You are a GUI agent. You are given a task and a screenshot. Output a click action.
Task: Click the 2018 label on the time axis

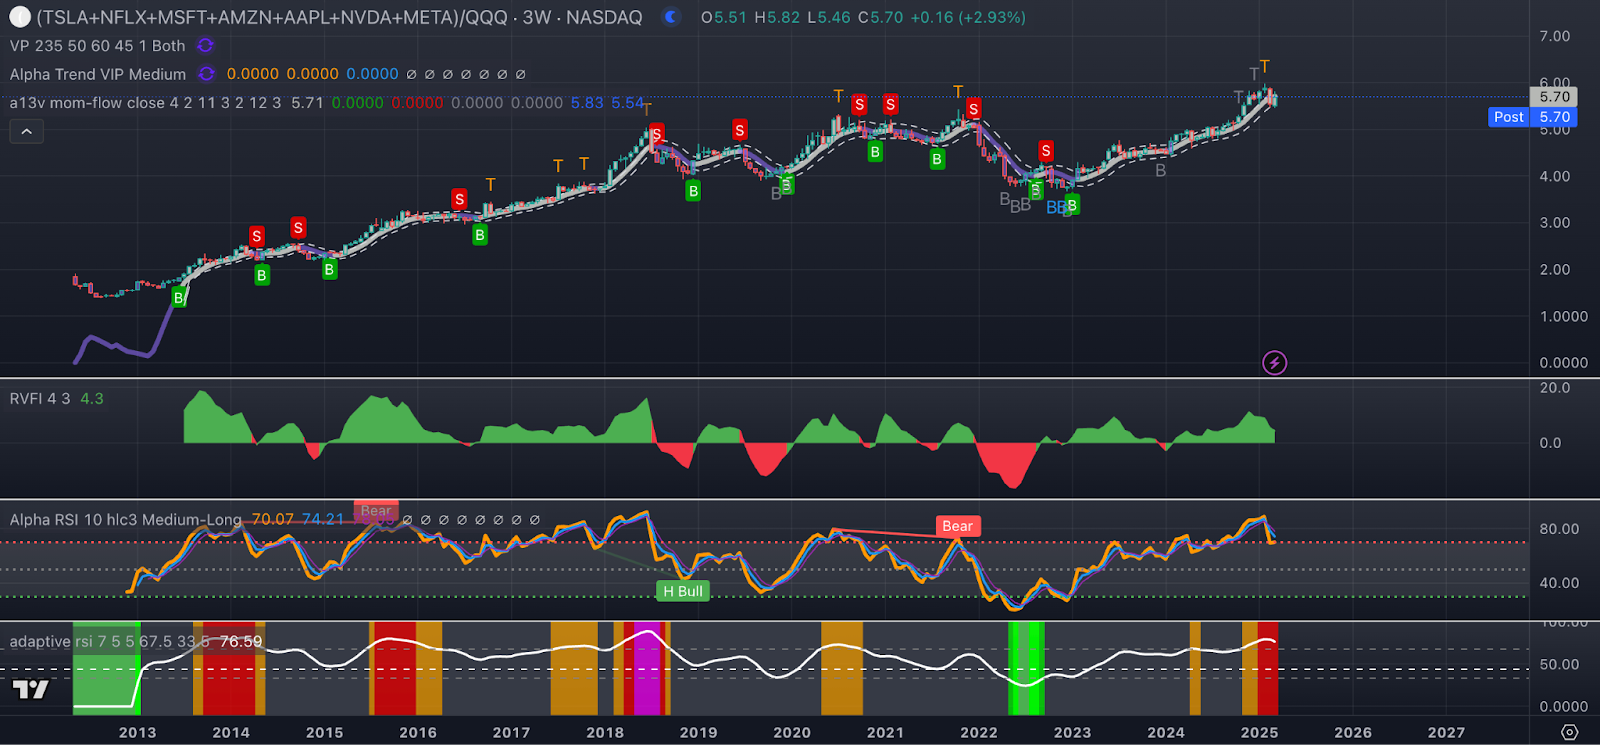click(605, 732)
